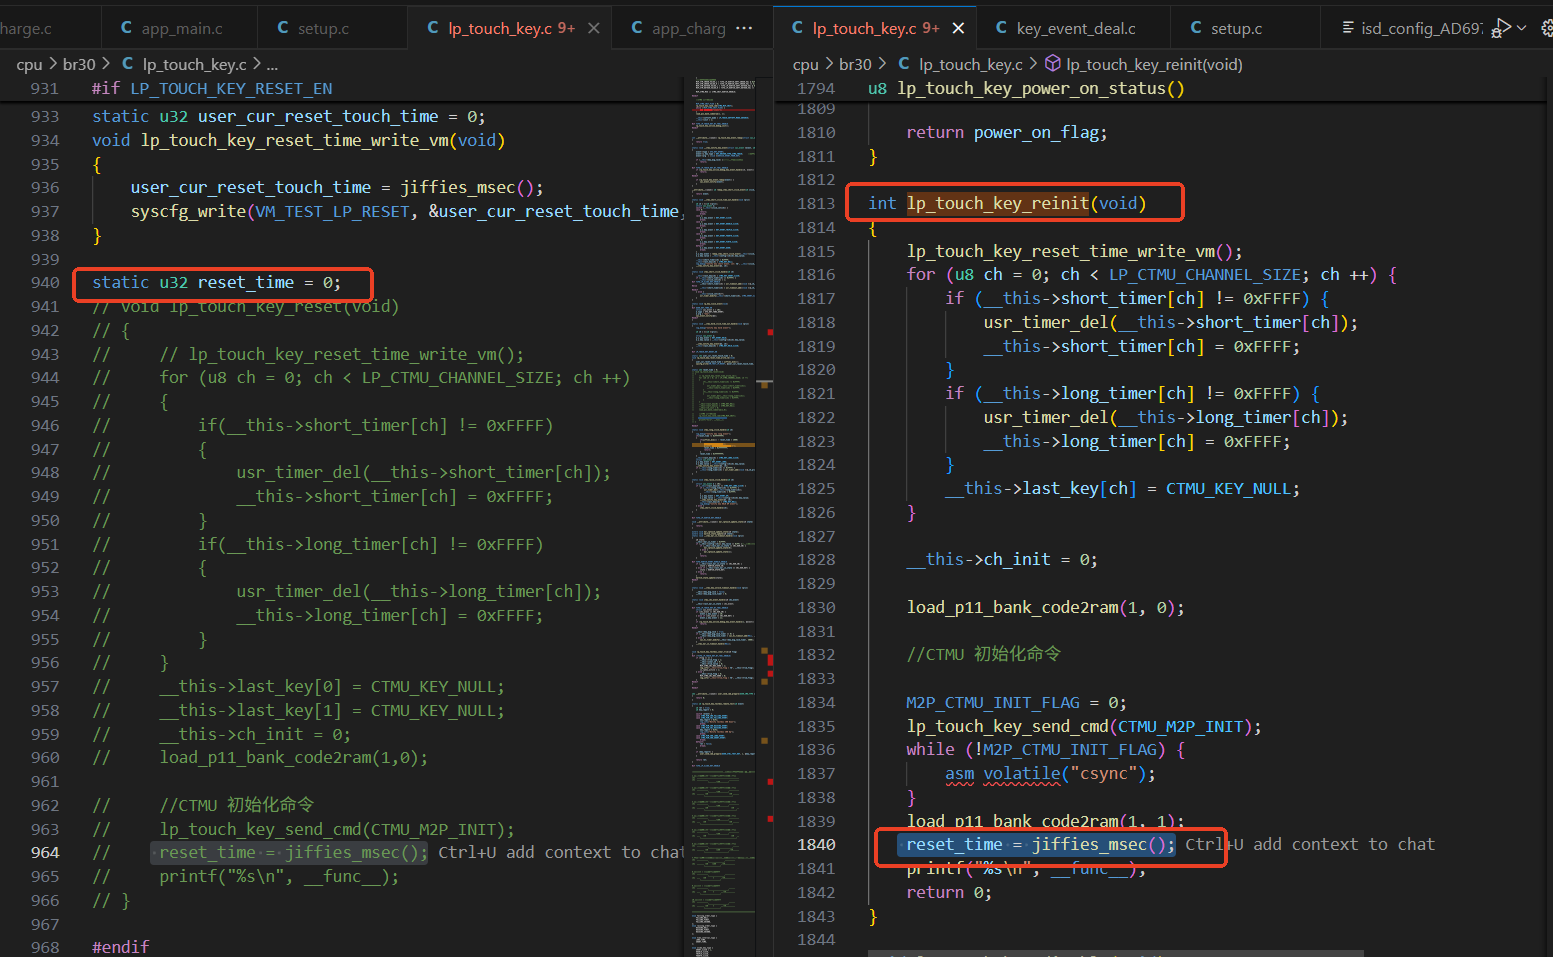
Task: Click '#endif' on line 968
Action: click(x=120, y=946)
